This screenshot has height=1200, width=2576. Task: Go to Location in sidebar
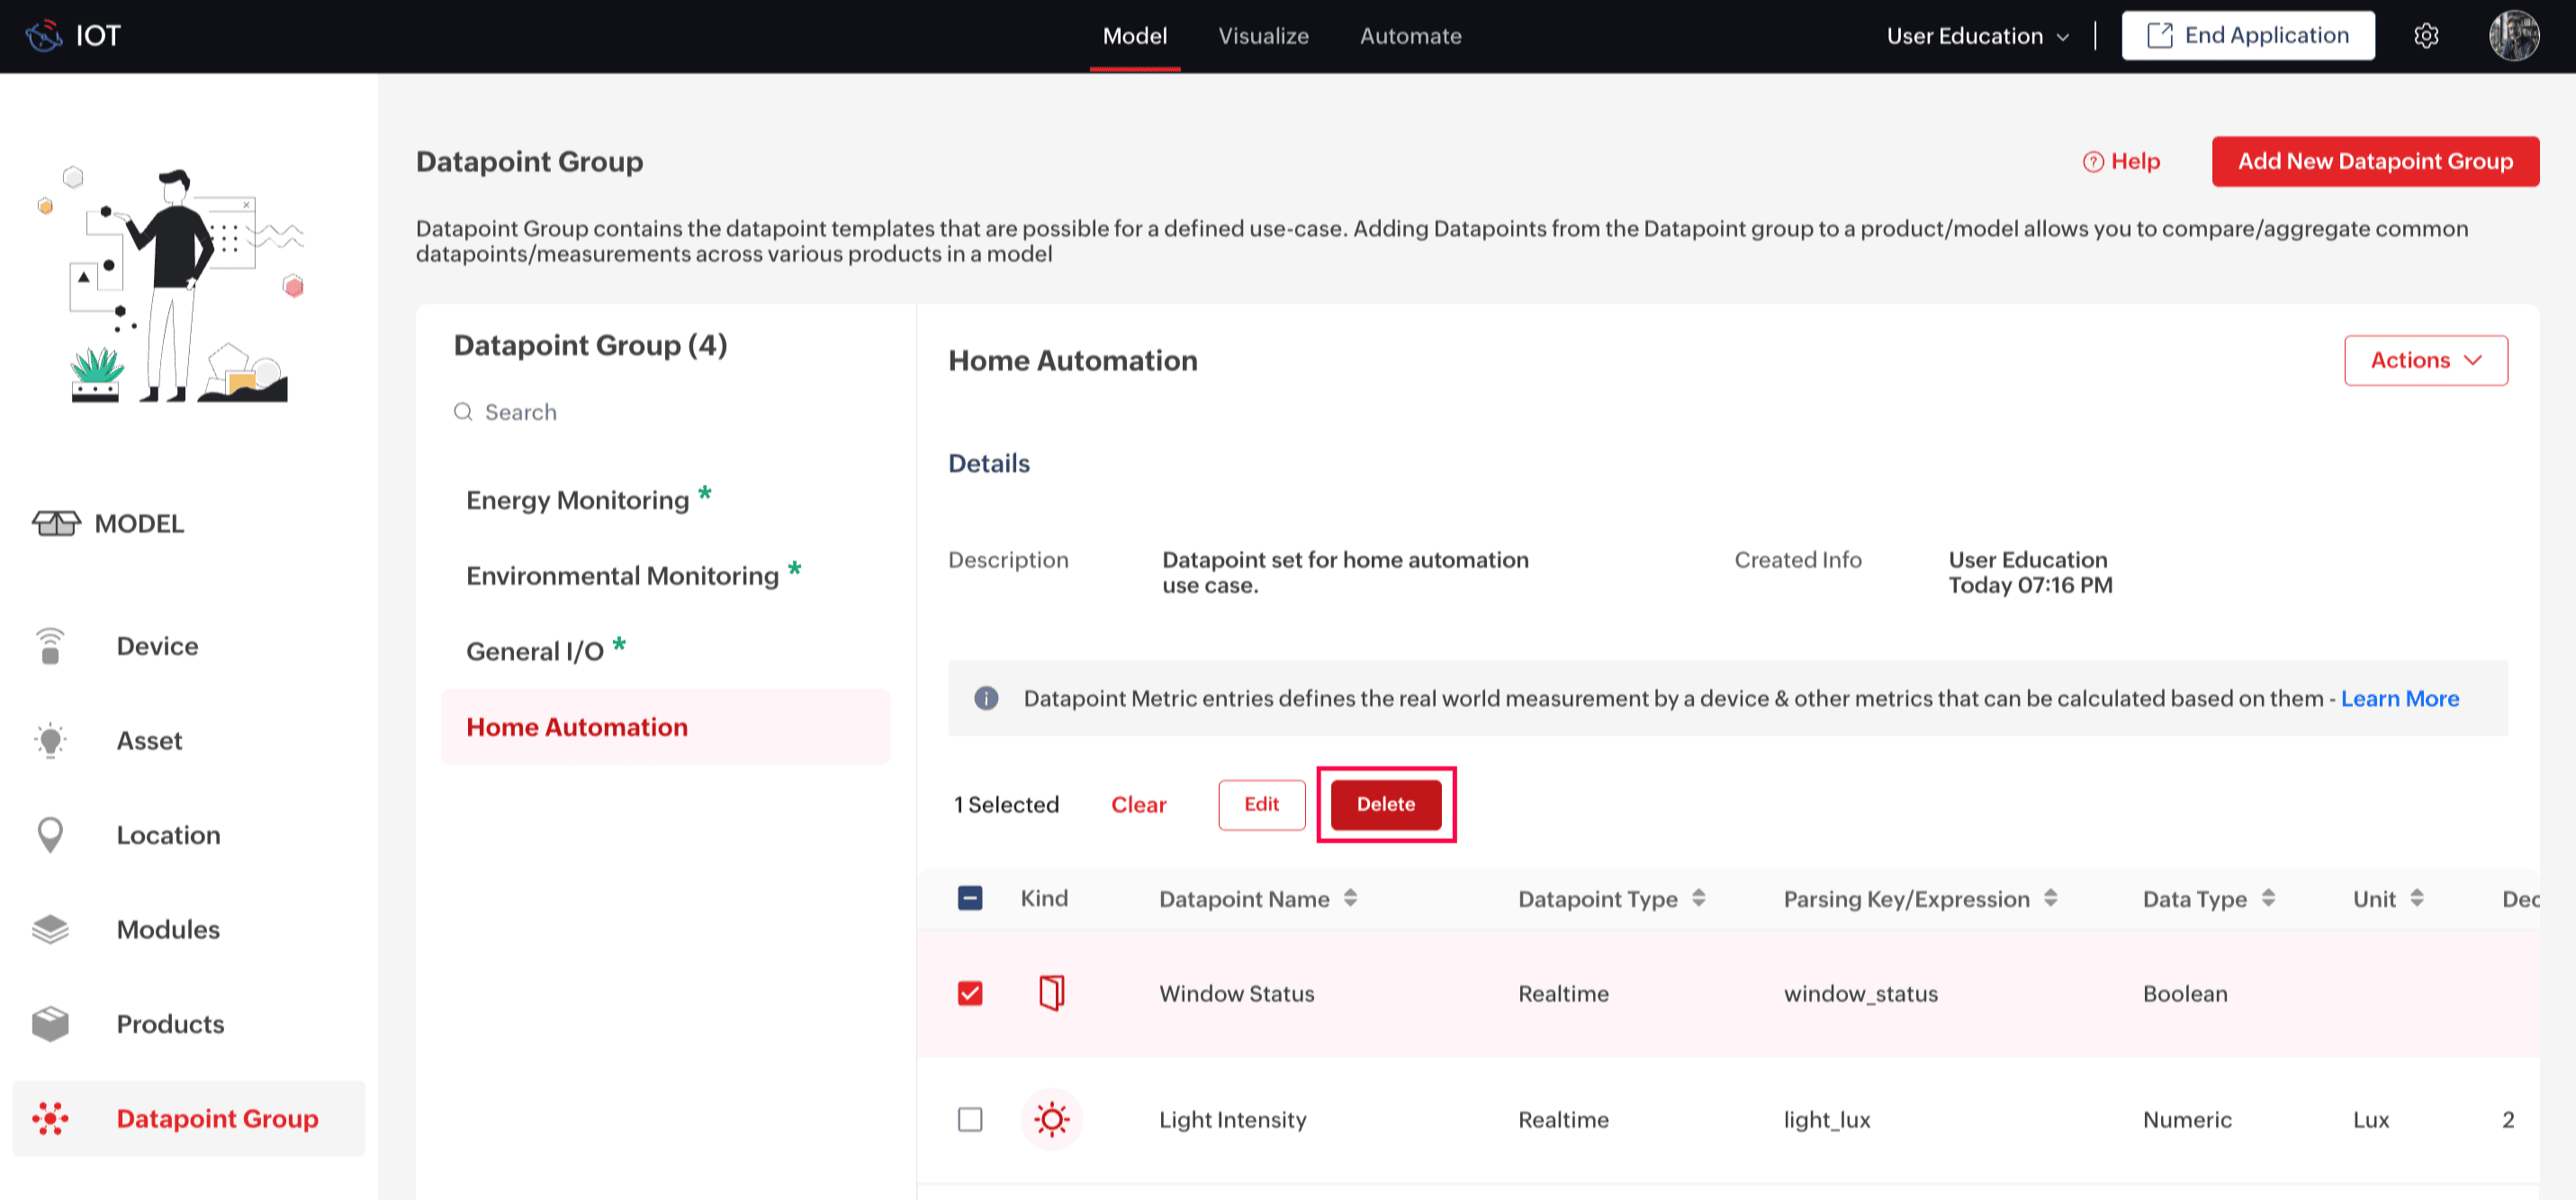click(168, 835)
